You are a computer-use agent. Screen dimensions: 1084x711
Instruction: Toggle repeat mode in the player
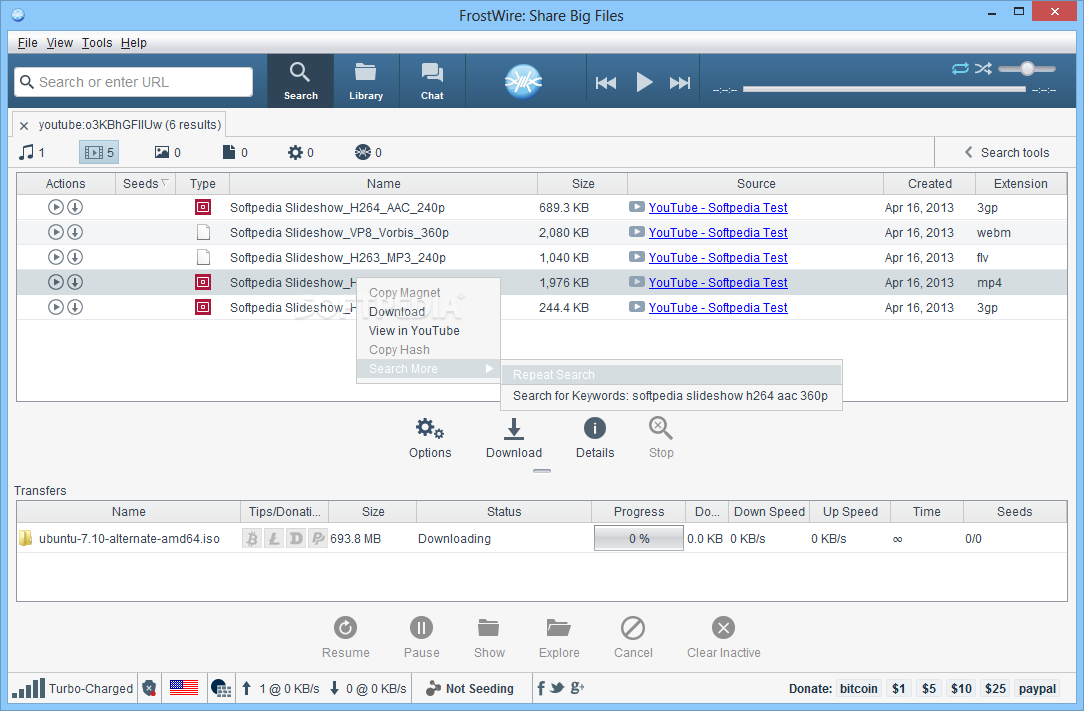(x=960, y=68)
